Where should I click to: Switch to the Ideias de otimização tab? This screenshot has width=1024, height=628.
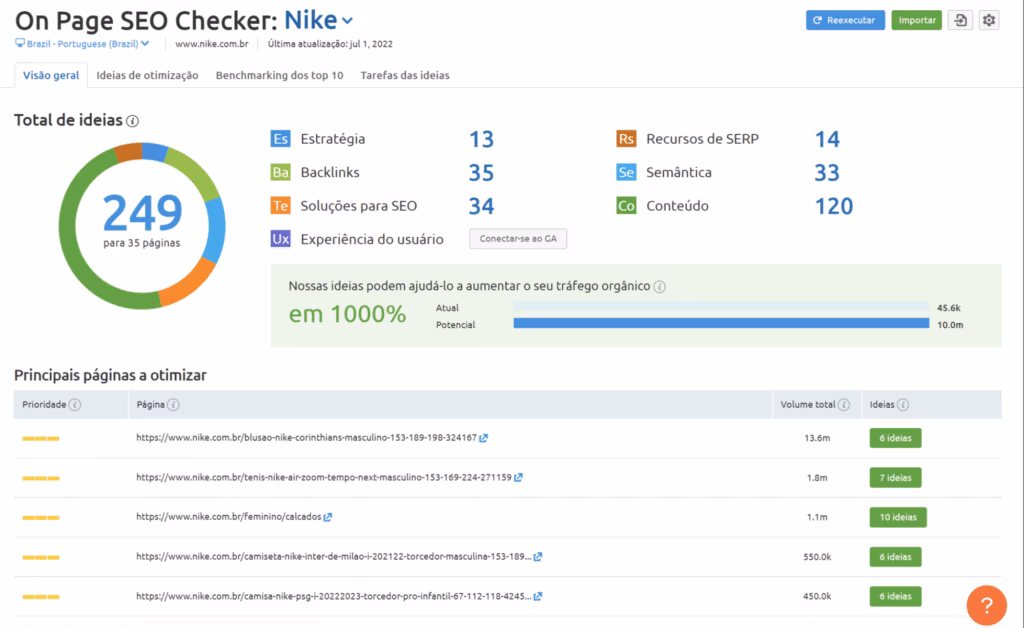tap(146, 75)
